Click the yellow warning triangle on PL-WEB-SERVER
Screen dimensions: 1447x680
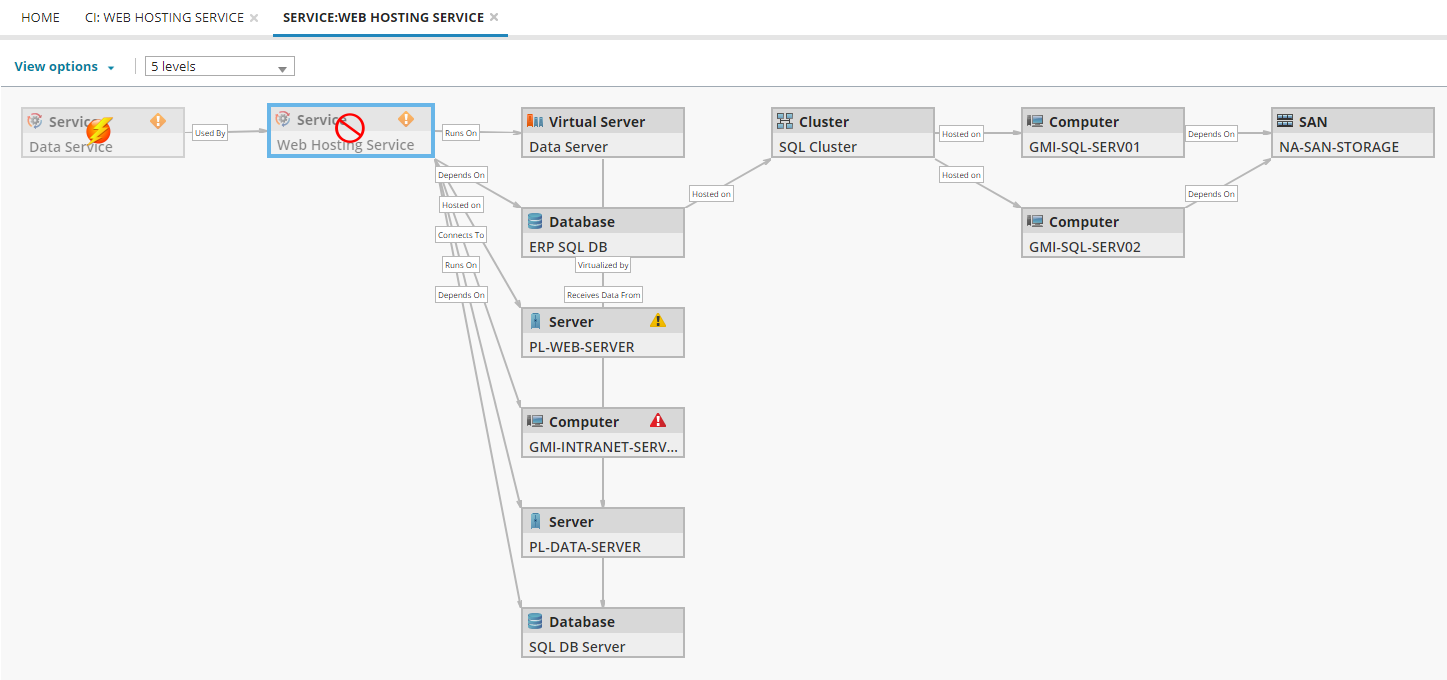pyautogui.click(x=658, y=320)
